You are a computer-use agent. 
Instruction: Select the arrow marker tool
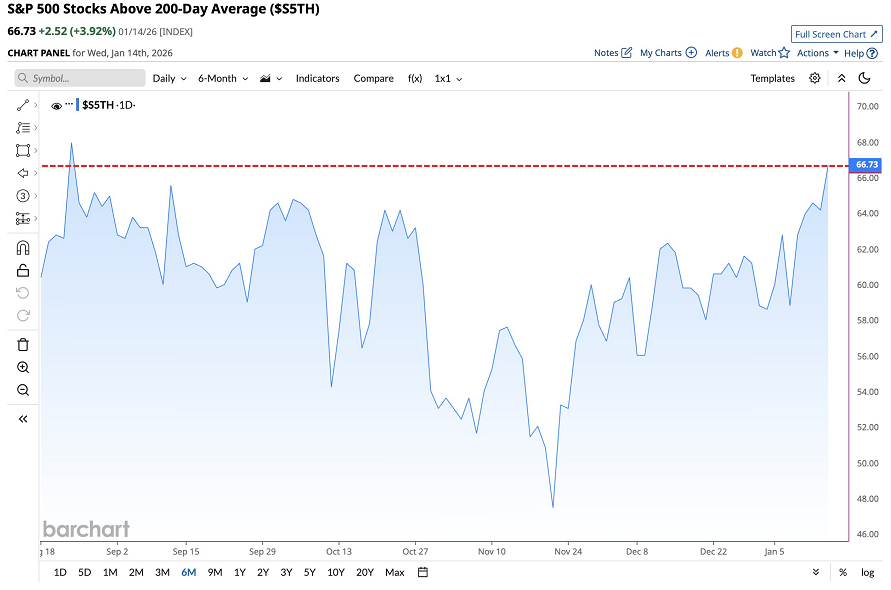point(23,173)
